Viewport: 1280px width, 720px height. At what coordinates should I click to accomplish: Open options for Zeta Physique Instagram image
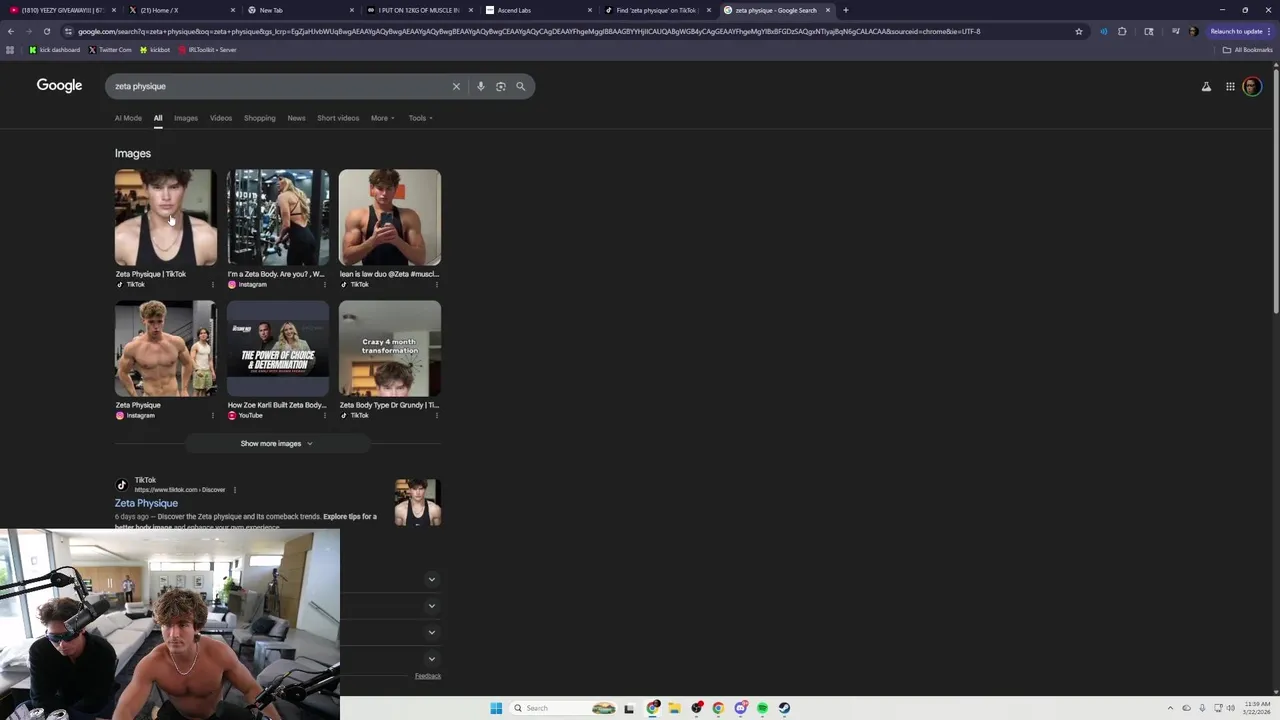(x=212, y=415)
